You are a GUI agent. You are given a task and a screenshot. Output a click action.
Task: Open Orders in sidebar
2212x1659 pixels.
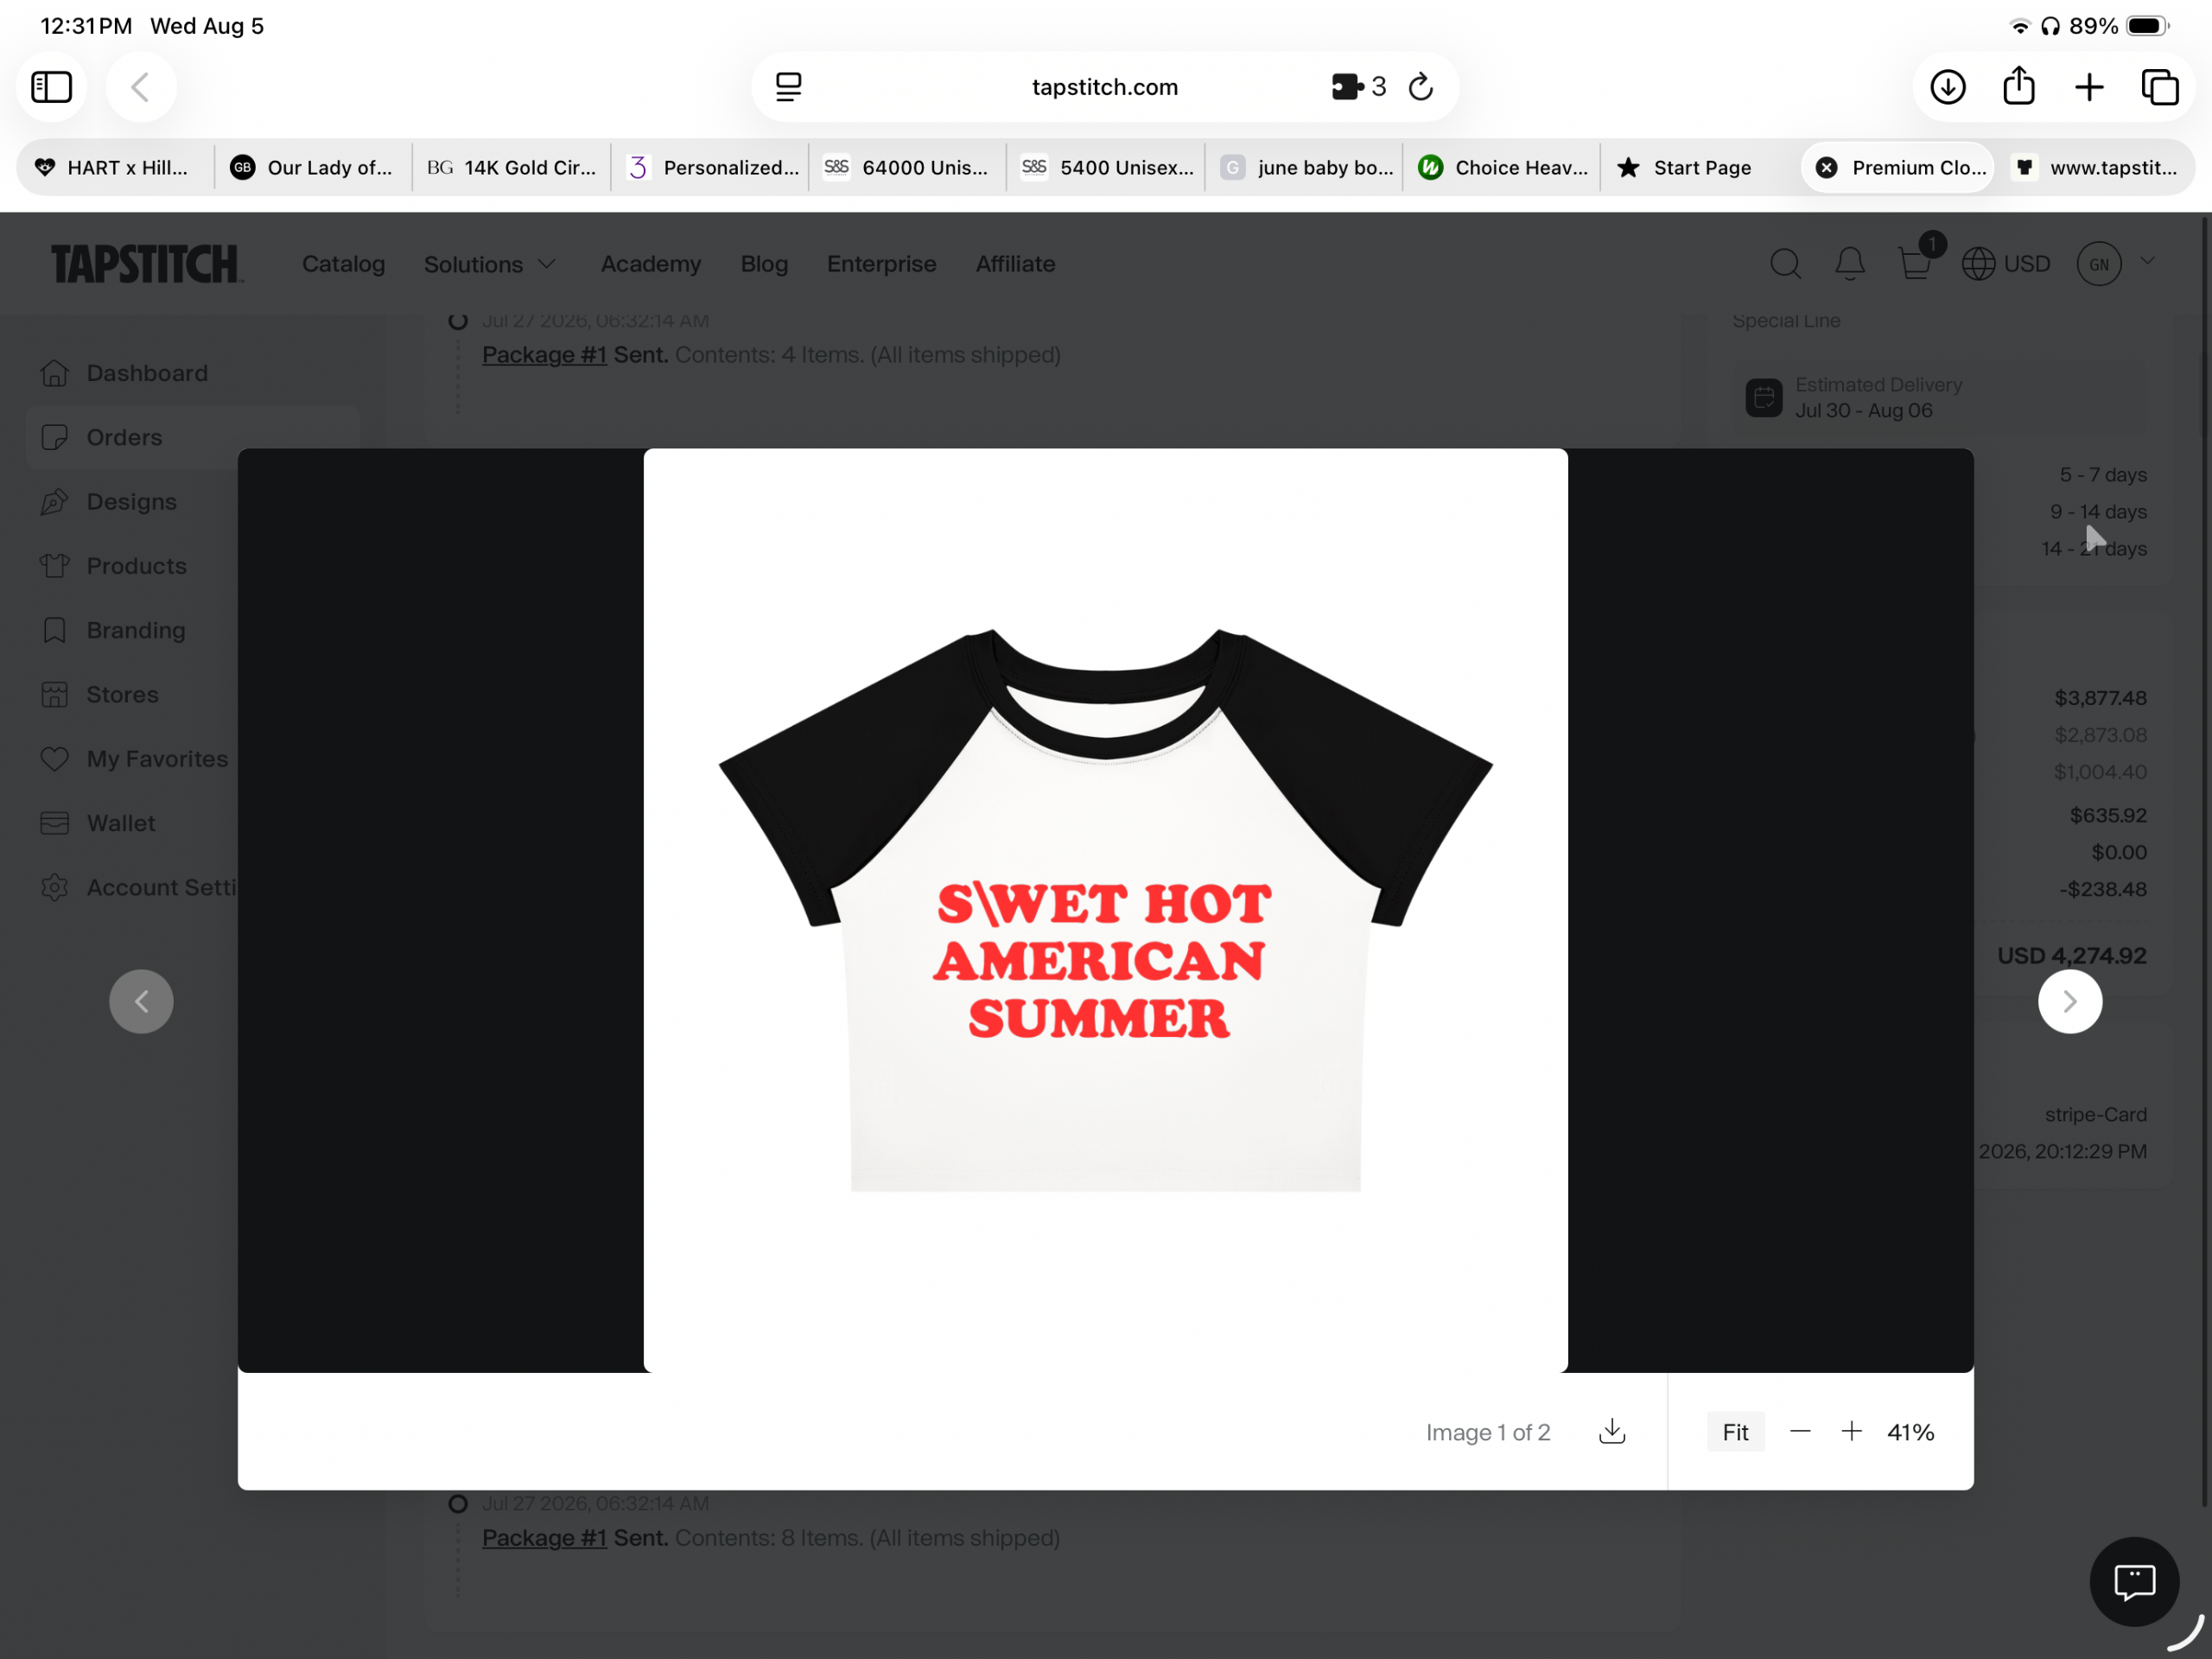pos(192,437)
